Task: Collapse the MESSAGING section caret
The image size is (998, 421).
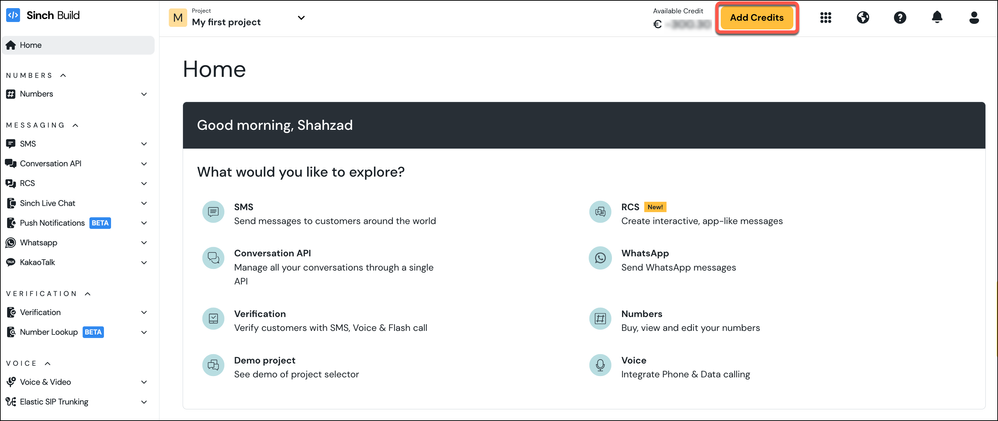Action: pos(75,125)
